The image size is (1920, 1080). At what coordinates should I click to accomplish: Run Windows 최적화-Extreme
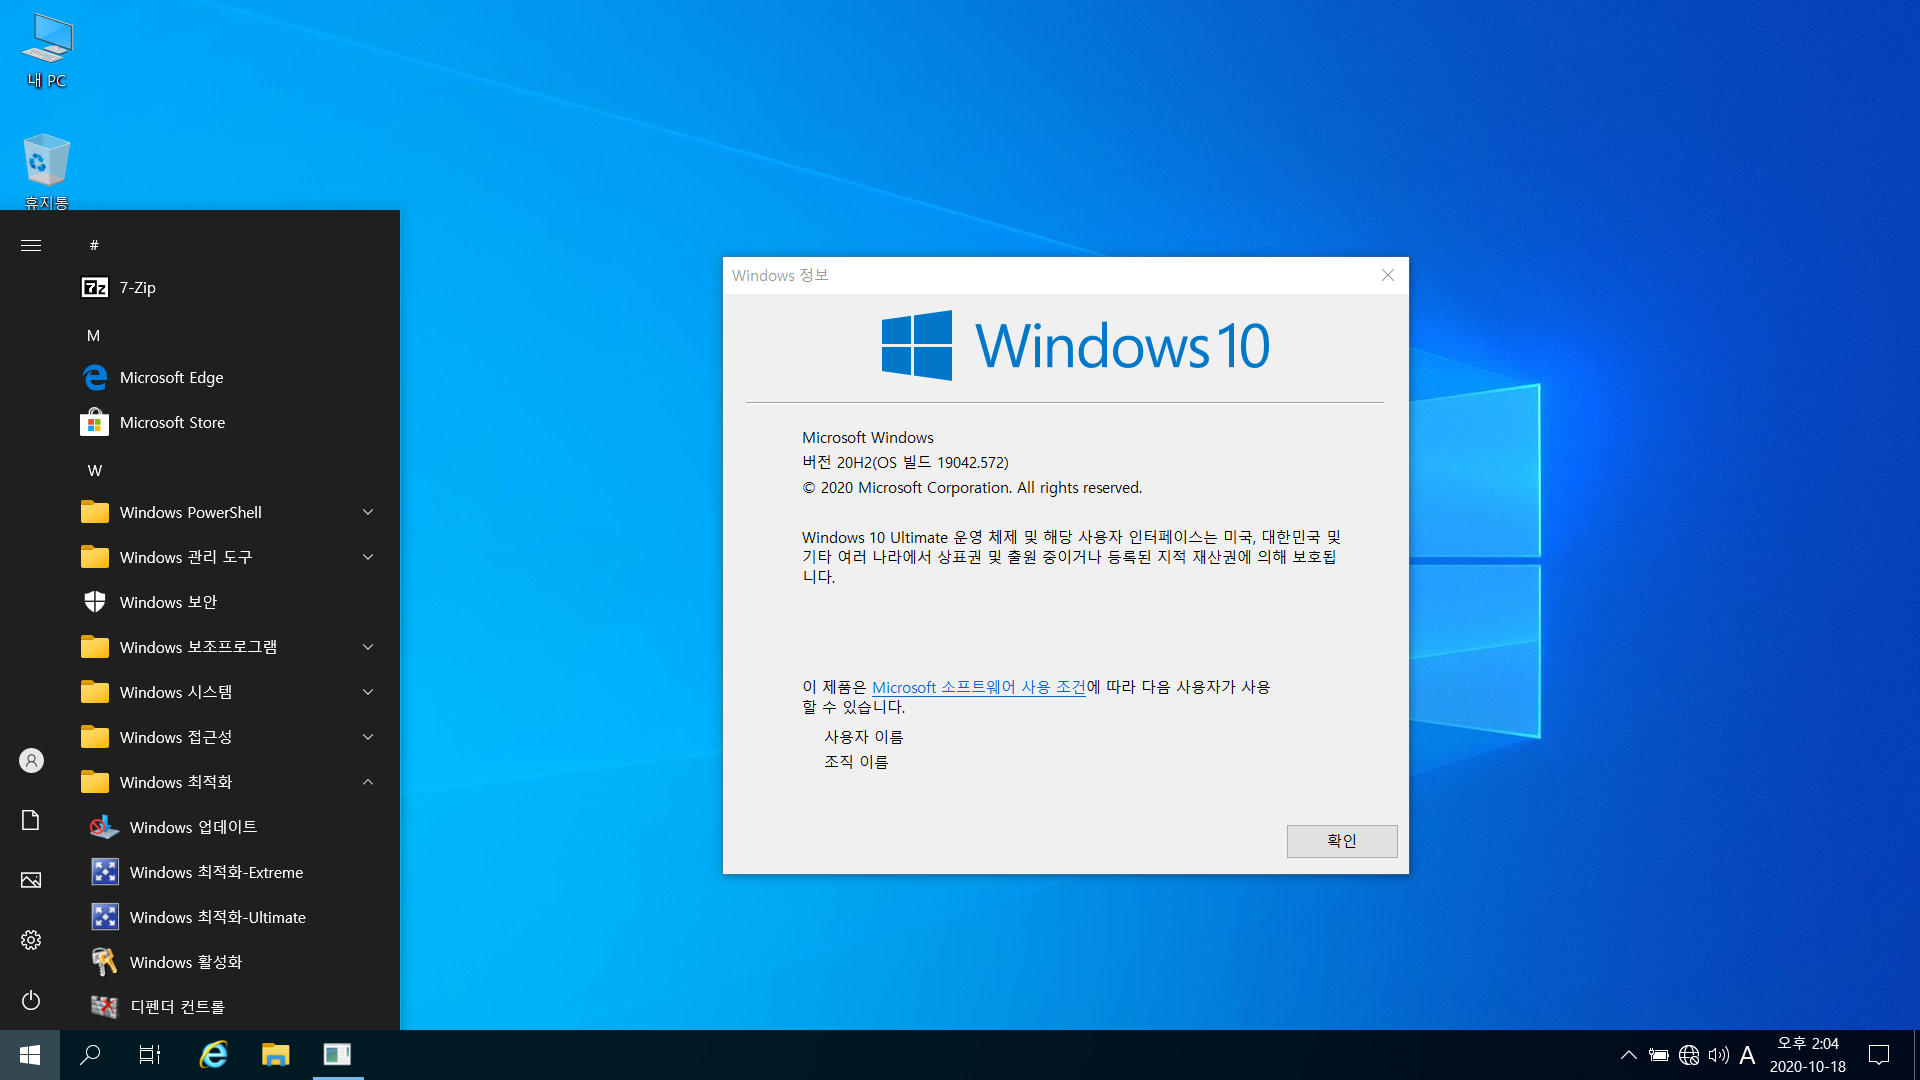tap(230, 873)
